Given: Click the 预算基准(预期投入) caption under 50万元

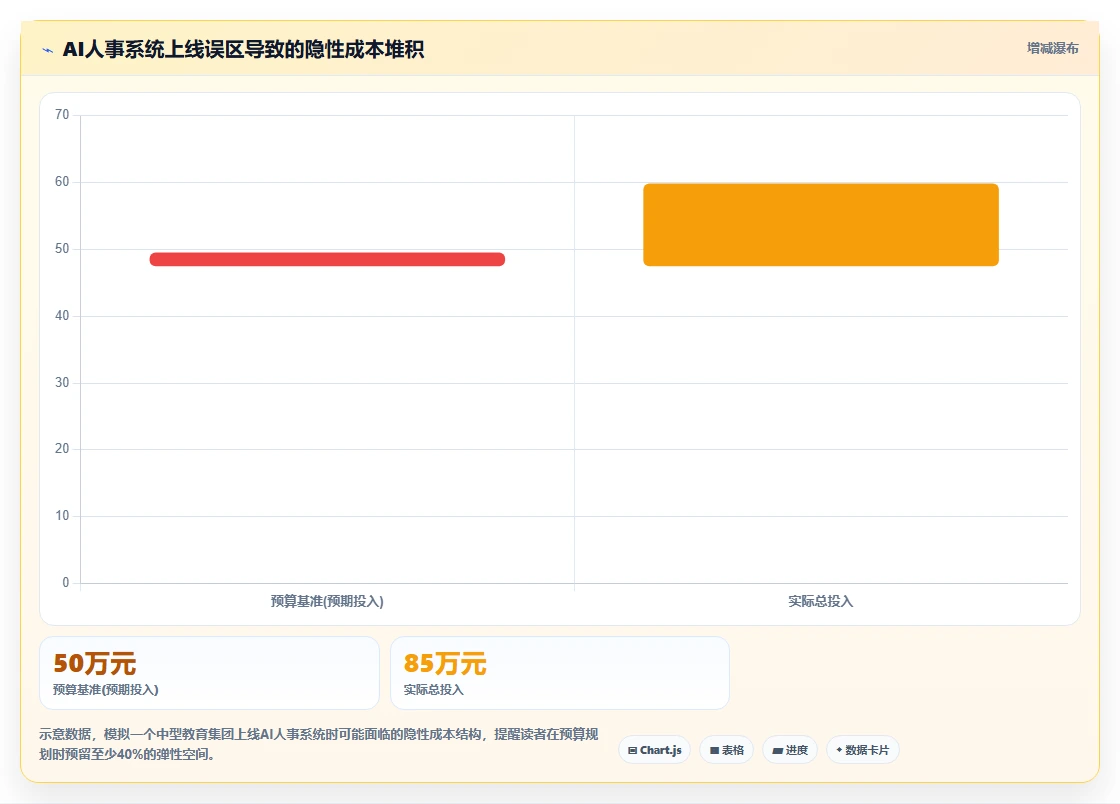Looking at the screenshot, I should point(106,690).
